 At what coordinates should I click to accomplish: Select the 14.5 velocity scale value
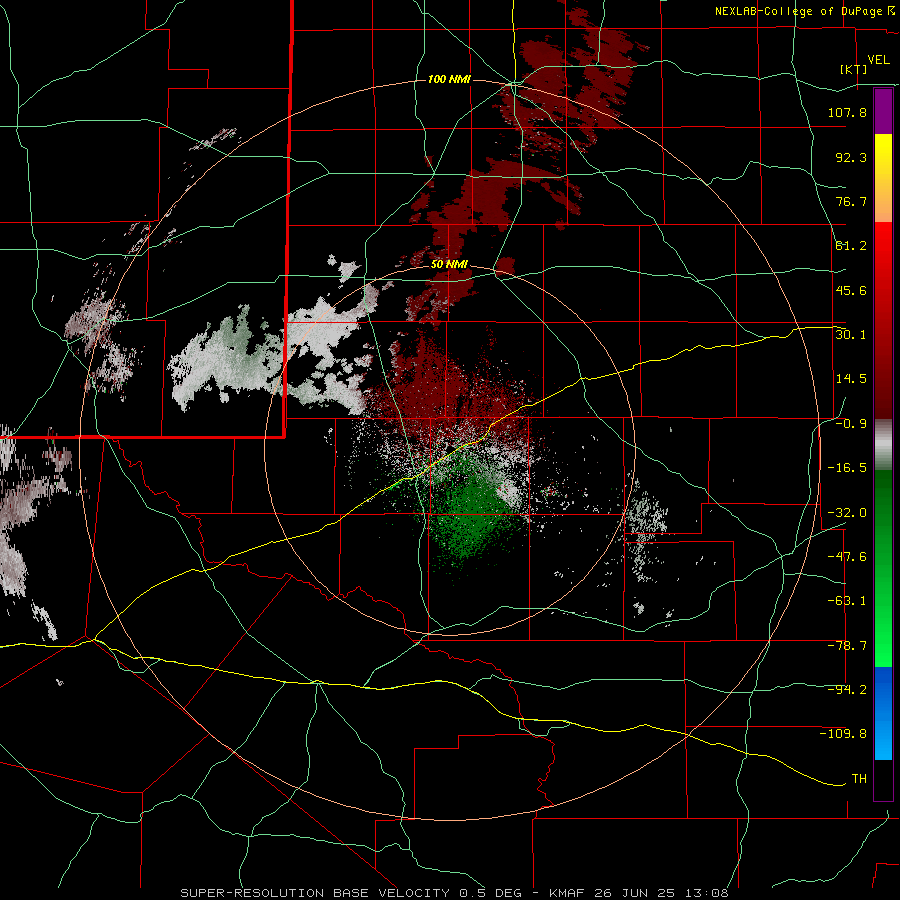tap(851, 379)
